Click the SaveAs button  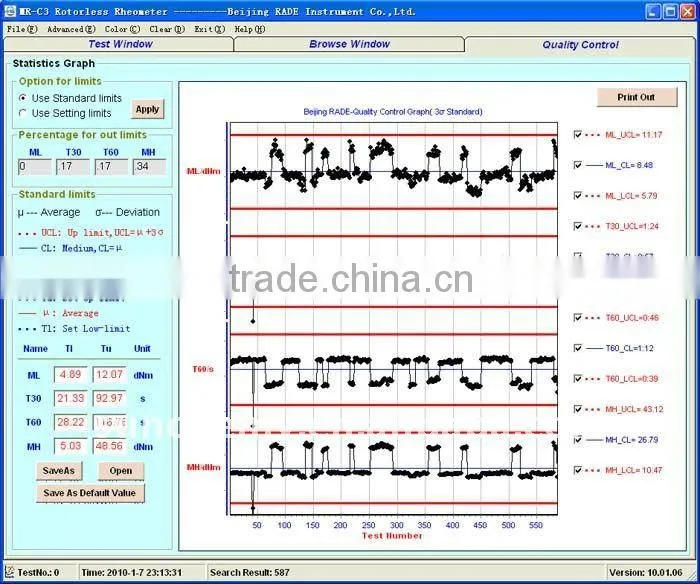pos(59,471)
